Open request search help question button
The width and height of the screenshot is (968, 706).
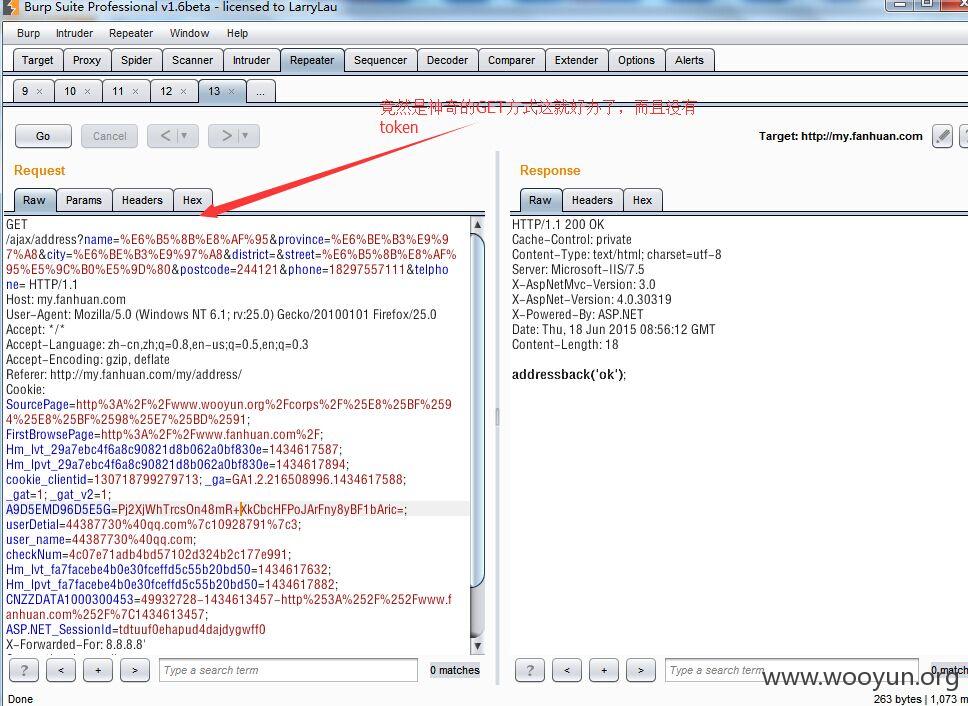pyautogui.click(x=24, y=670)
